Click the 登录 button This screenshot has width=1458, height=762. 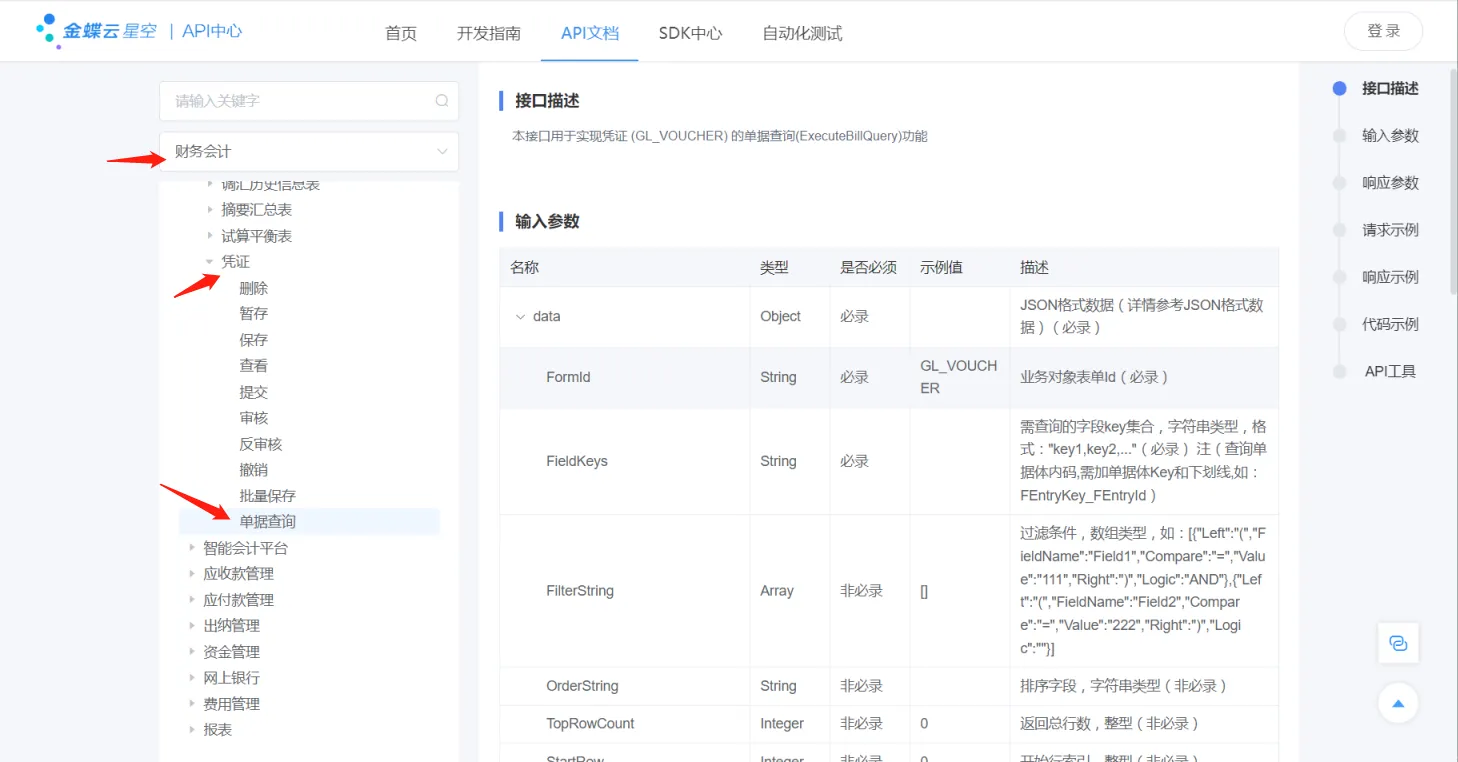point(1383,31)
